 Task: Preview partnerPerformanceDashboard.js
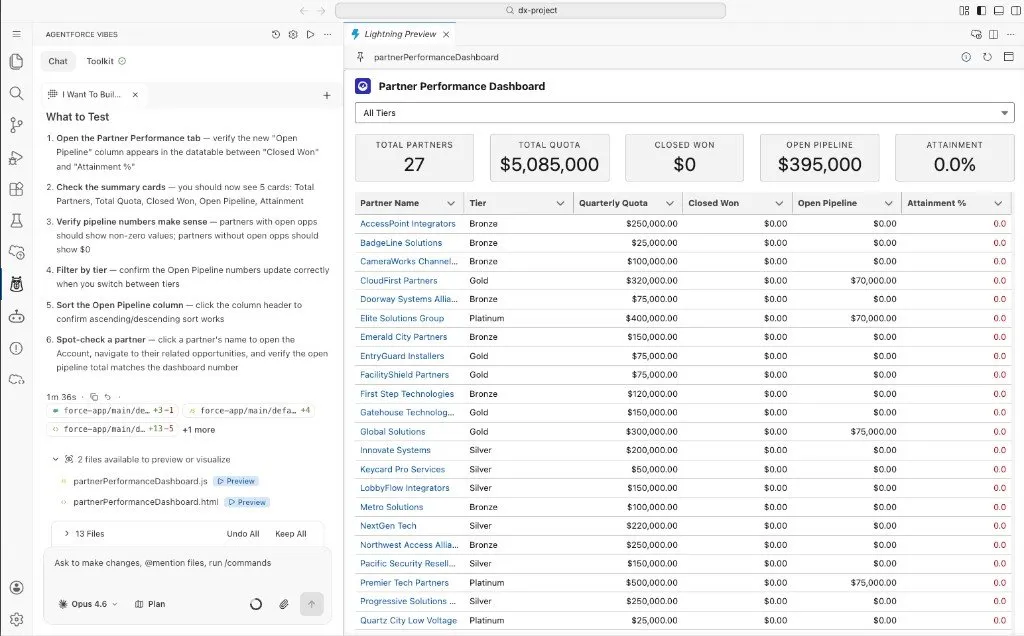click(x=236, y=481)
